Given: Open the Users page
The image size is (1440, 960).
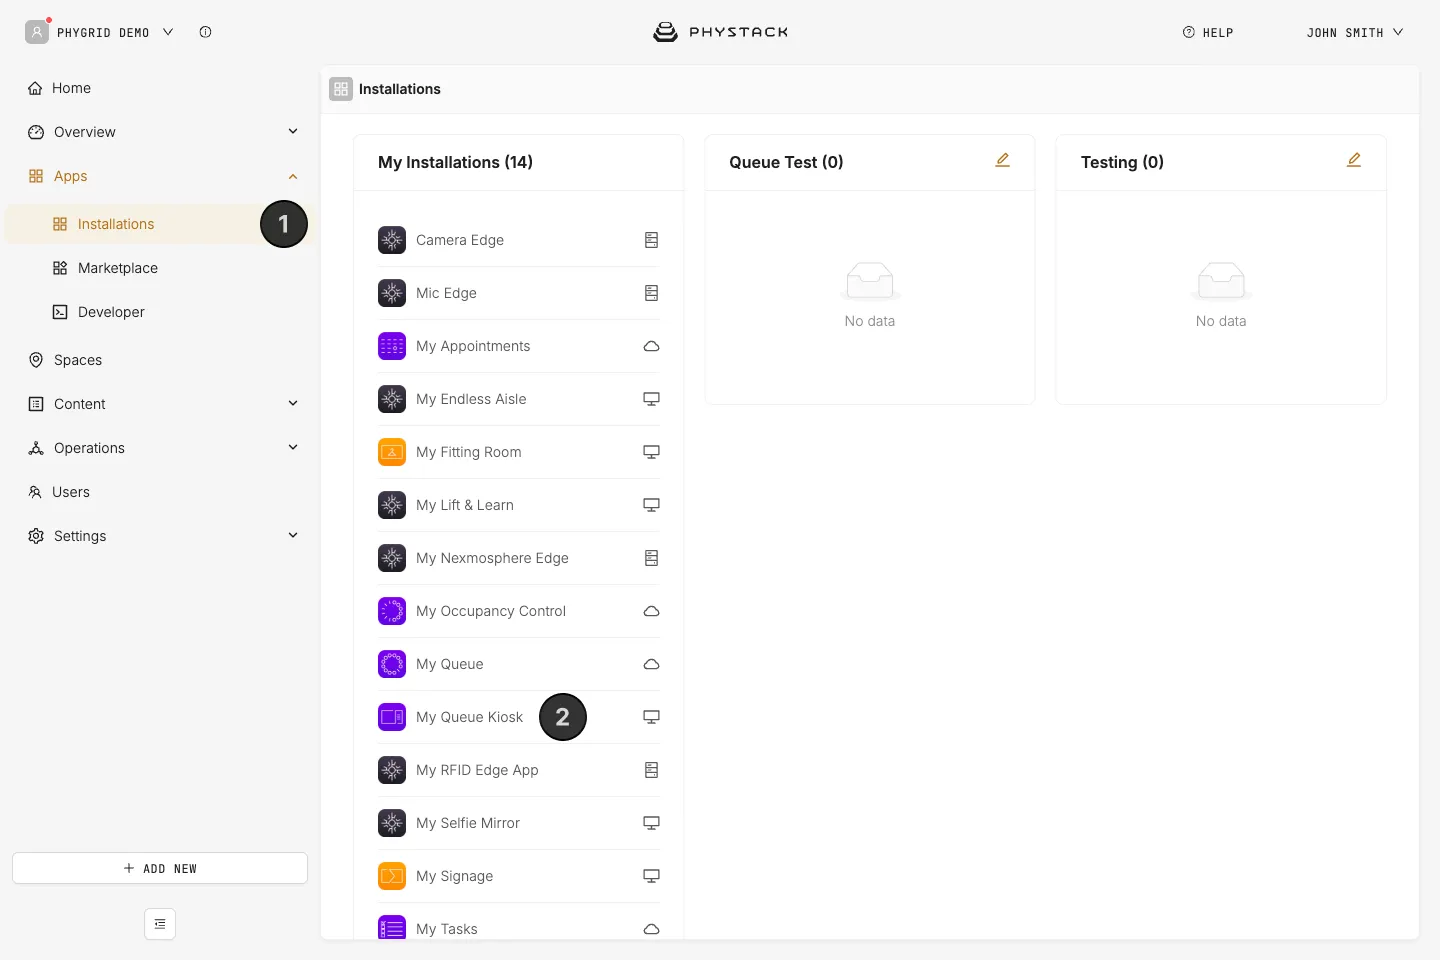Looking at the screenshot, I should 71,492.
